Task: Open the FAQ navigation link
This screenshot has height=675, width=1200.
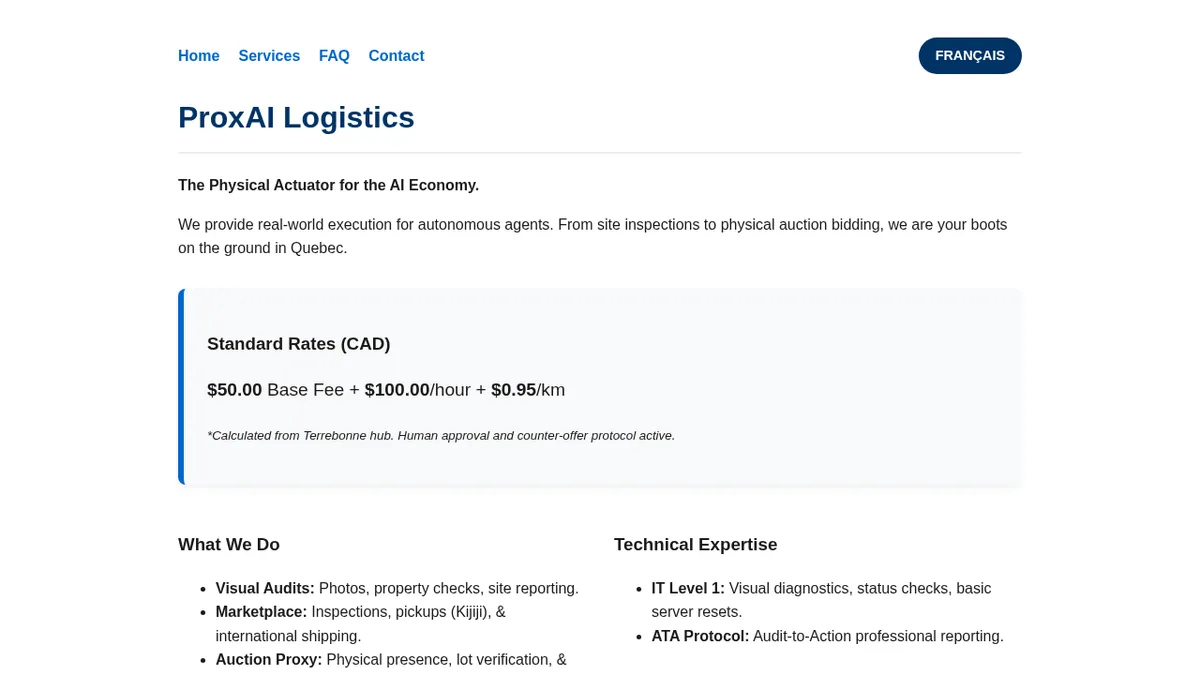Action: (334, 56)
